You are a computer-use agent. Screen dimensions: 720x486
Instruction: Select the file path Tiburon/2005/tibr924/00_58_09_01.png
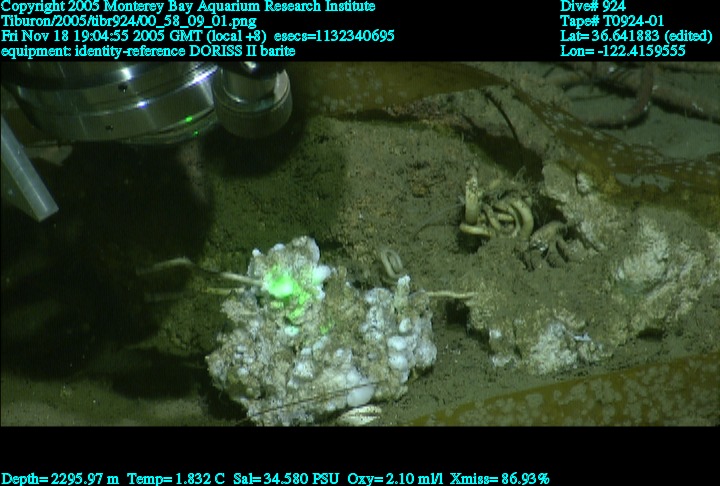point(129,21)
